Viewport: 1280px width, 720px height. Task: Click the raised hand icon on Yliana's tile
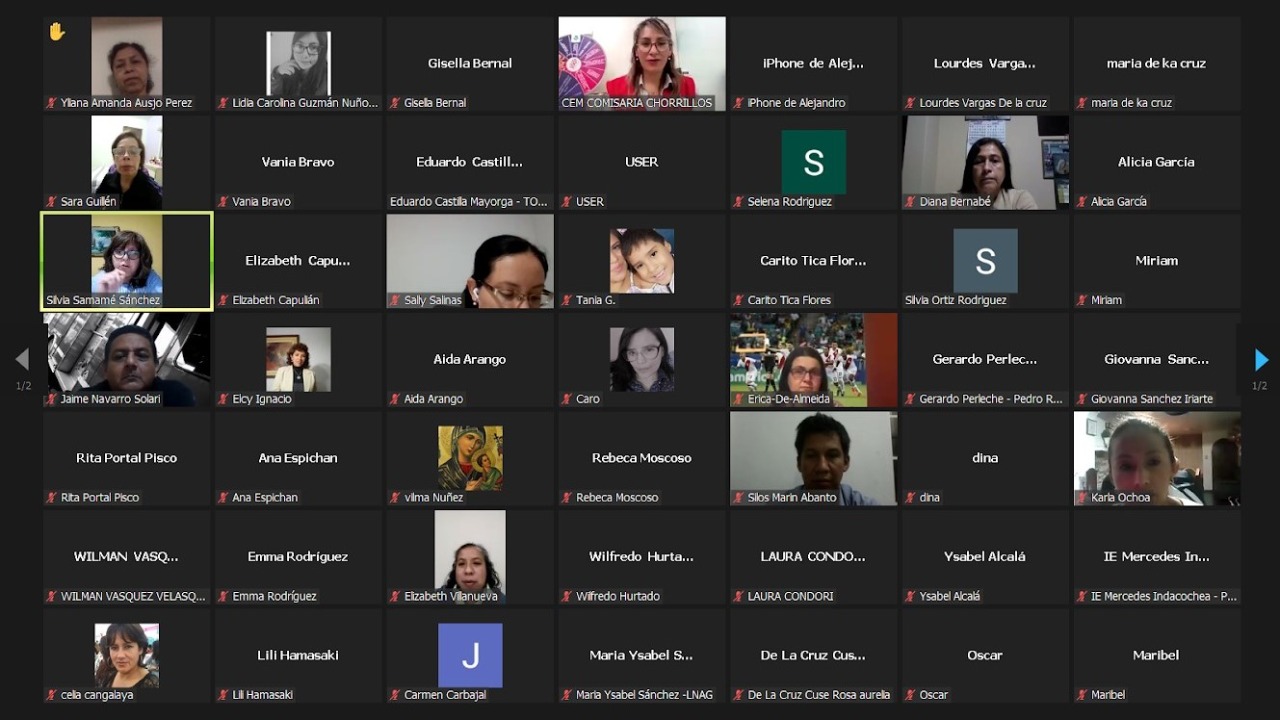[56, 32]
